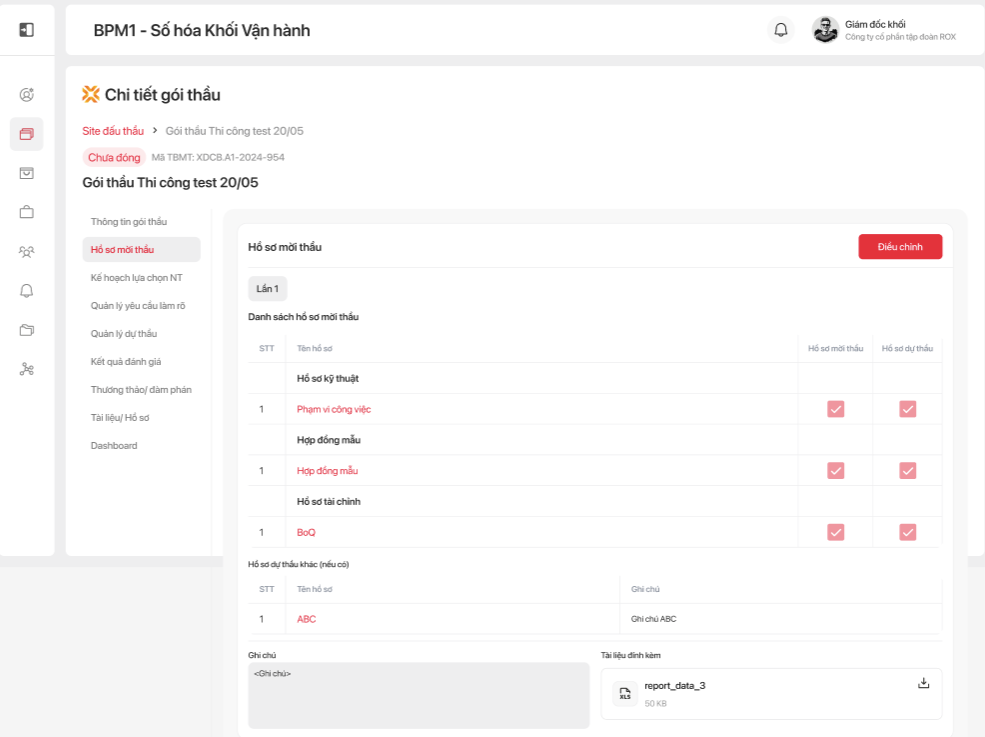Click the archive box icon in sidebar
985x737 pixels.
click(x=27, y=173)
